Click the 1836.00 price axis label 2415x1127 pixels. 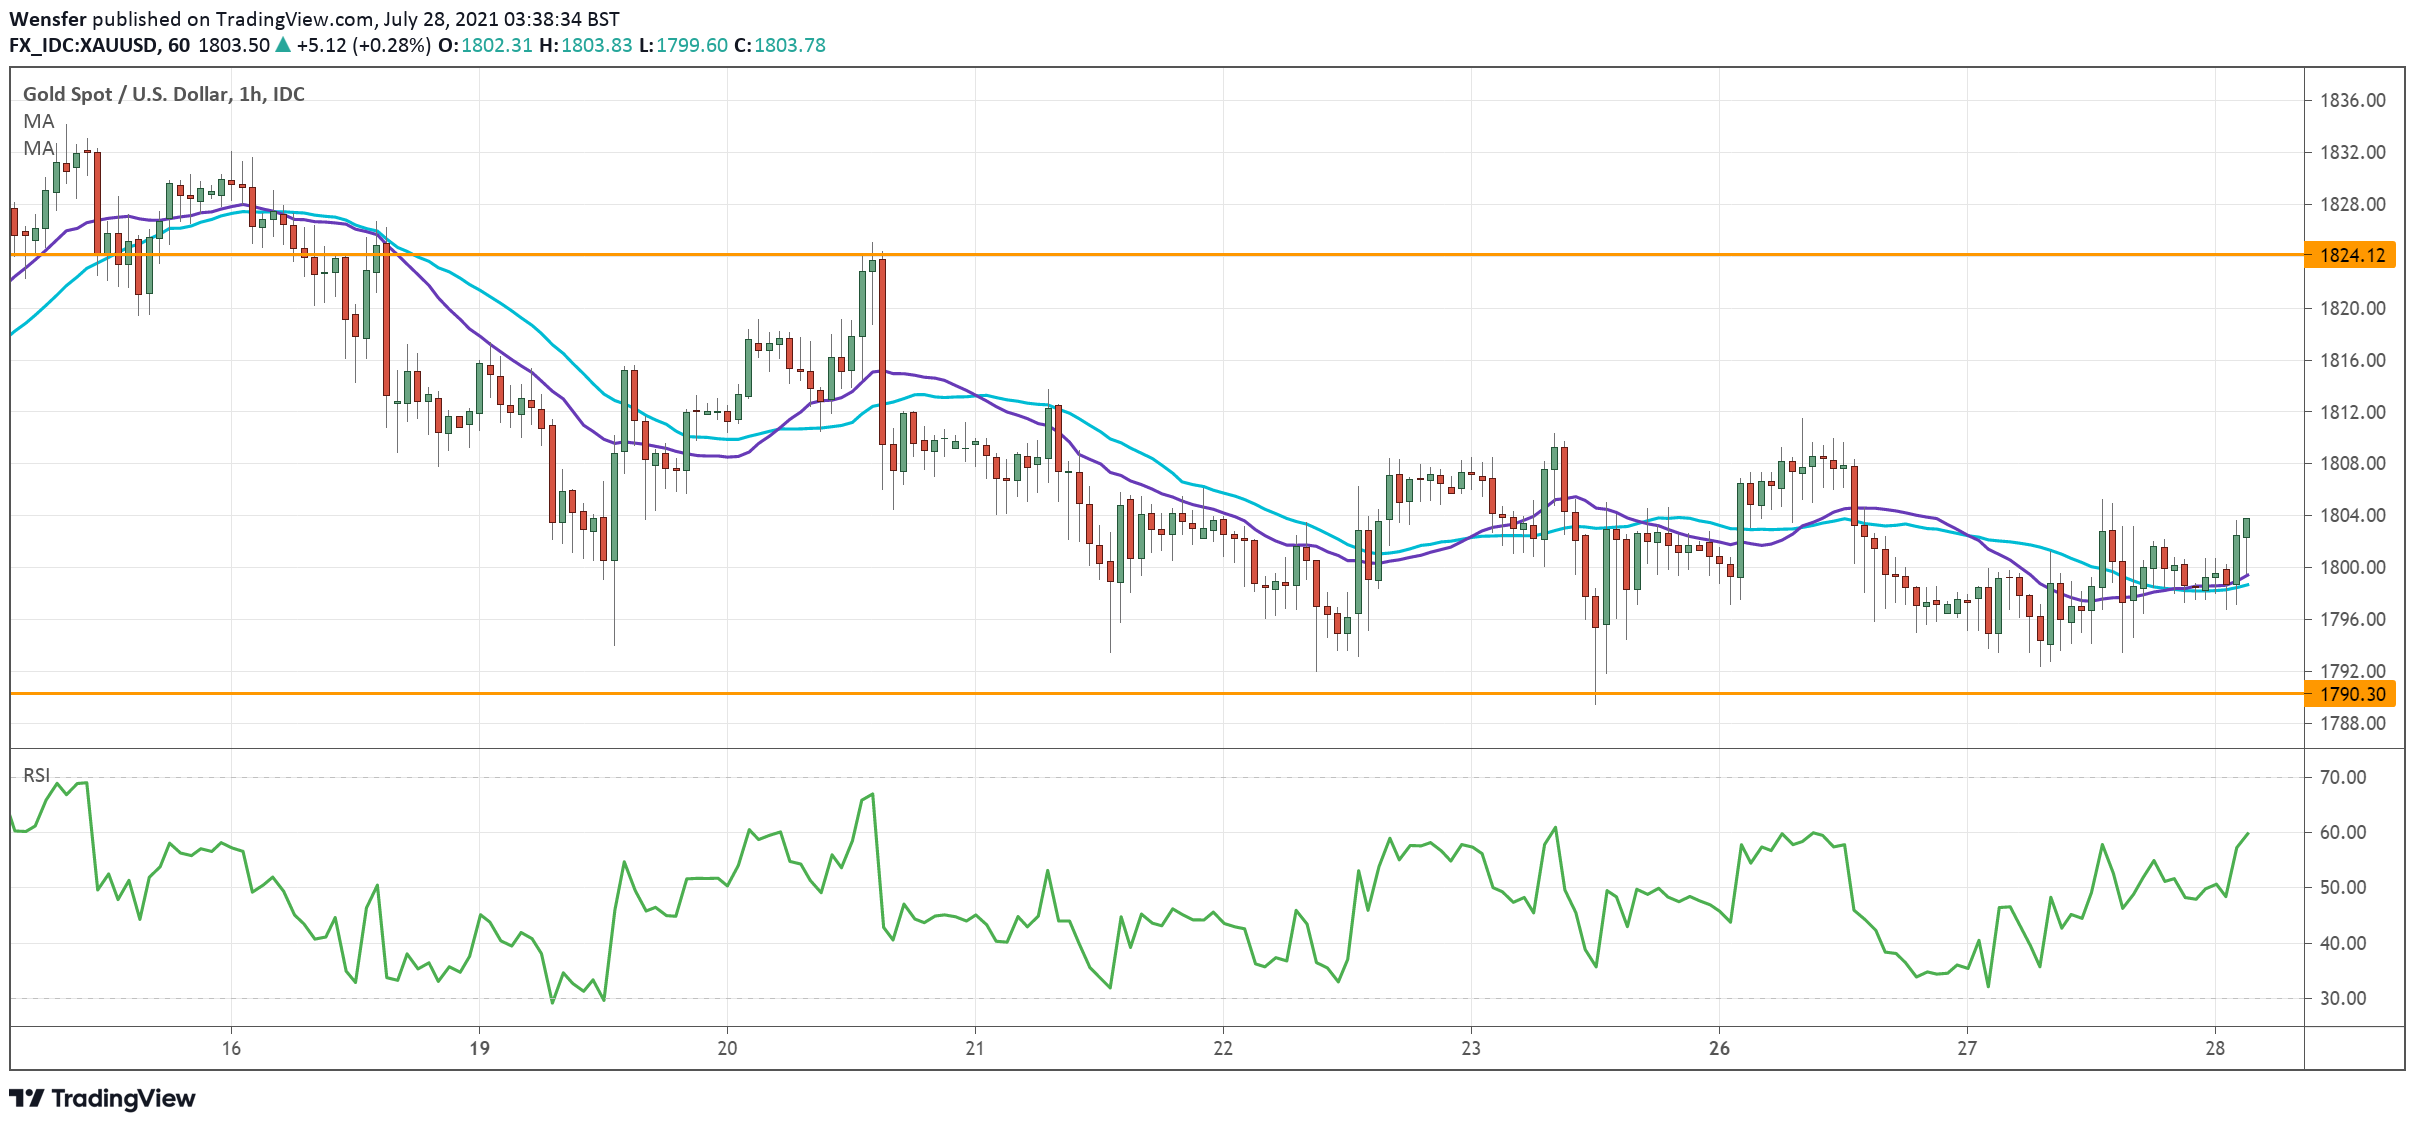point(2352,100)
